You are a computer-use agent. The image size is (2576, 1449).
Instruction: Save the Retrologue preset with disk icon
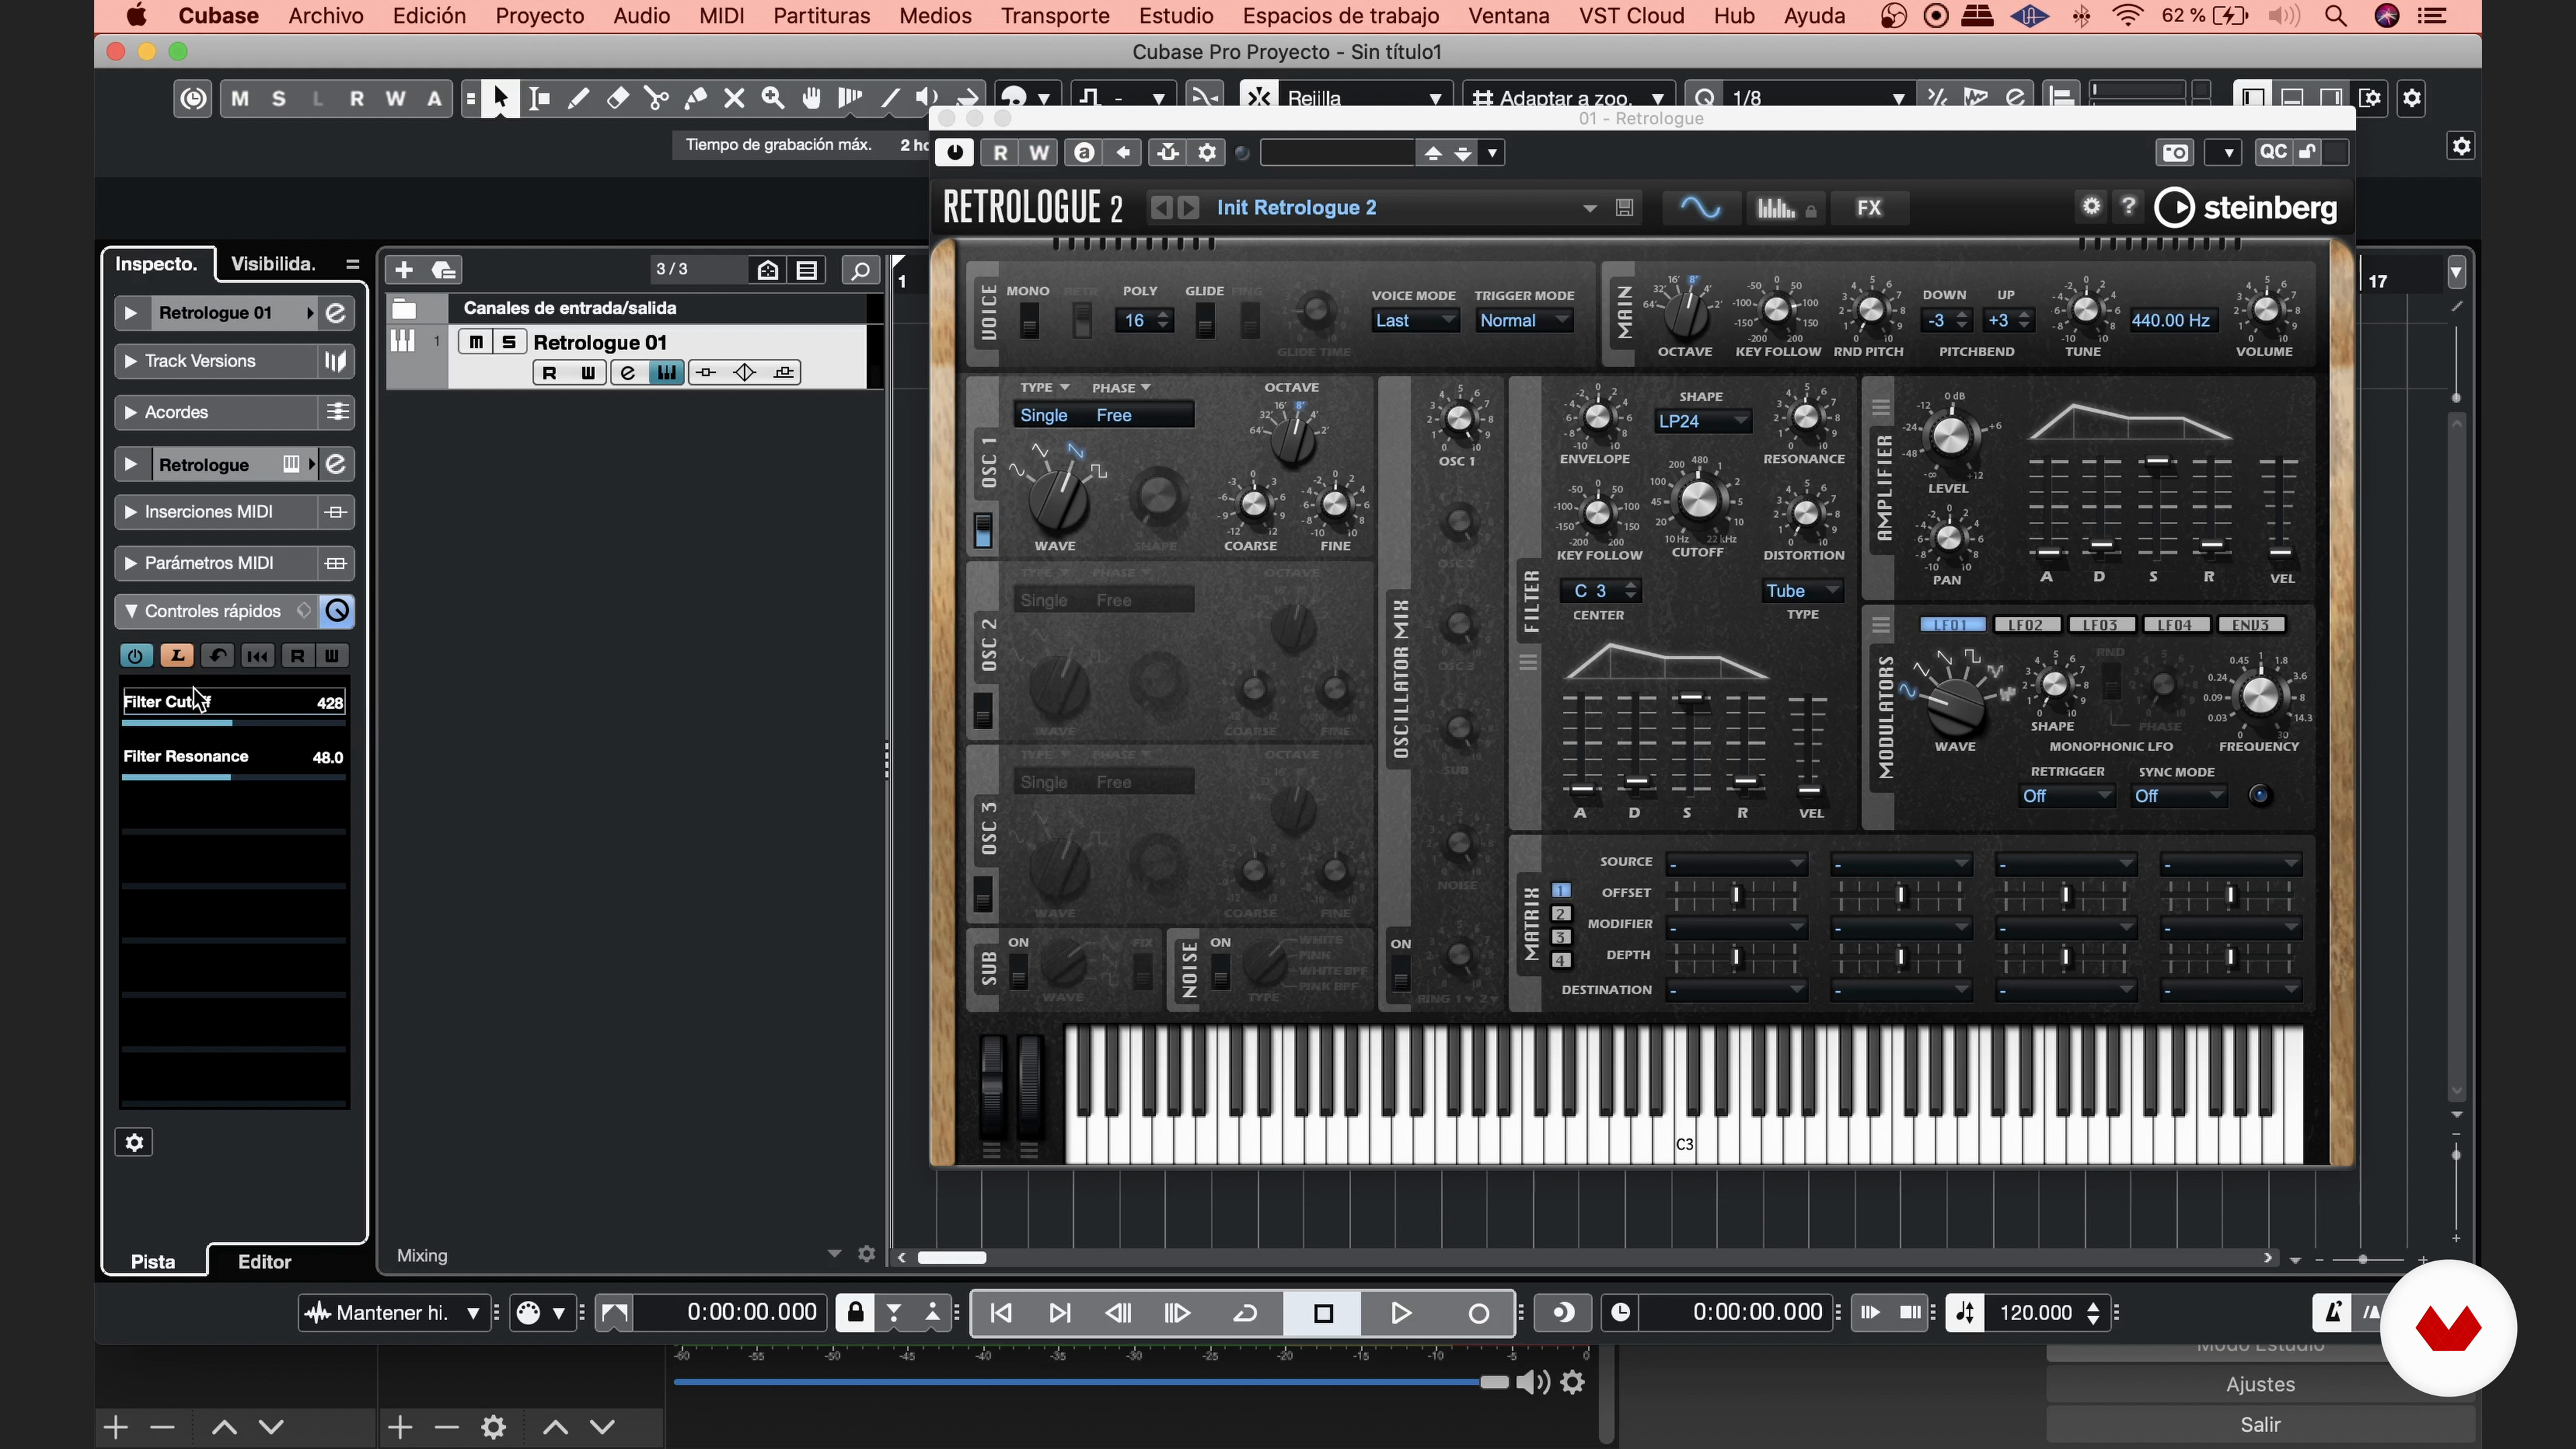coord(1624,208)
